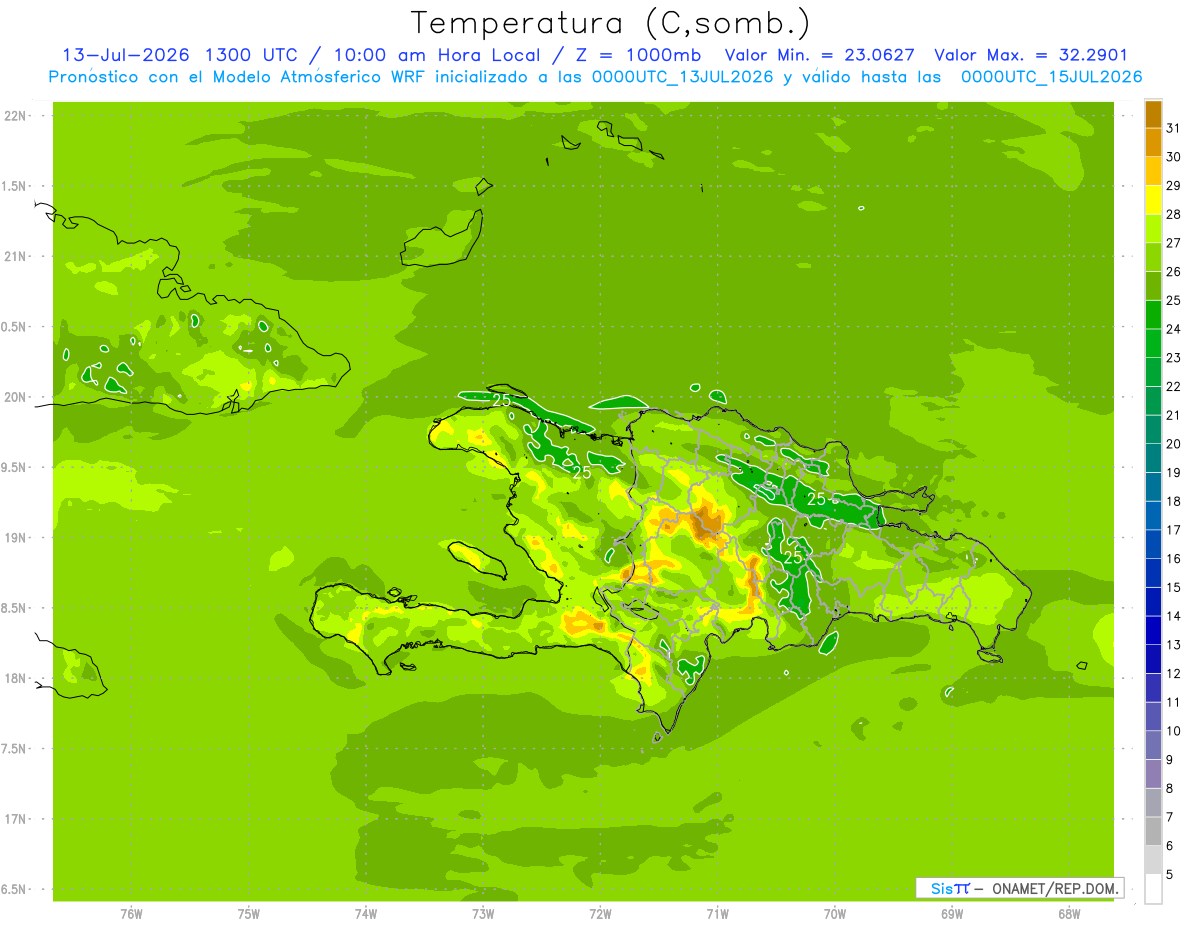Click the 'SisTT – ONAMET/REP.DOM.' logo box
Viewport: 1200px width, 927px height.
(x=1019, y=888)
